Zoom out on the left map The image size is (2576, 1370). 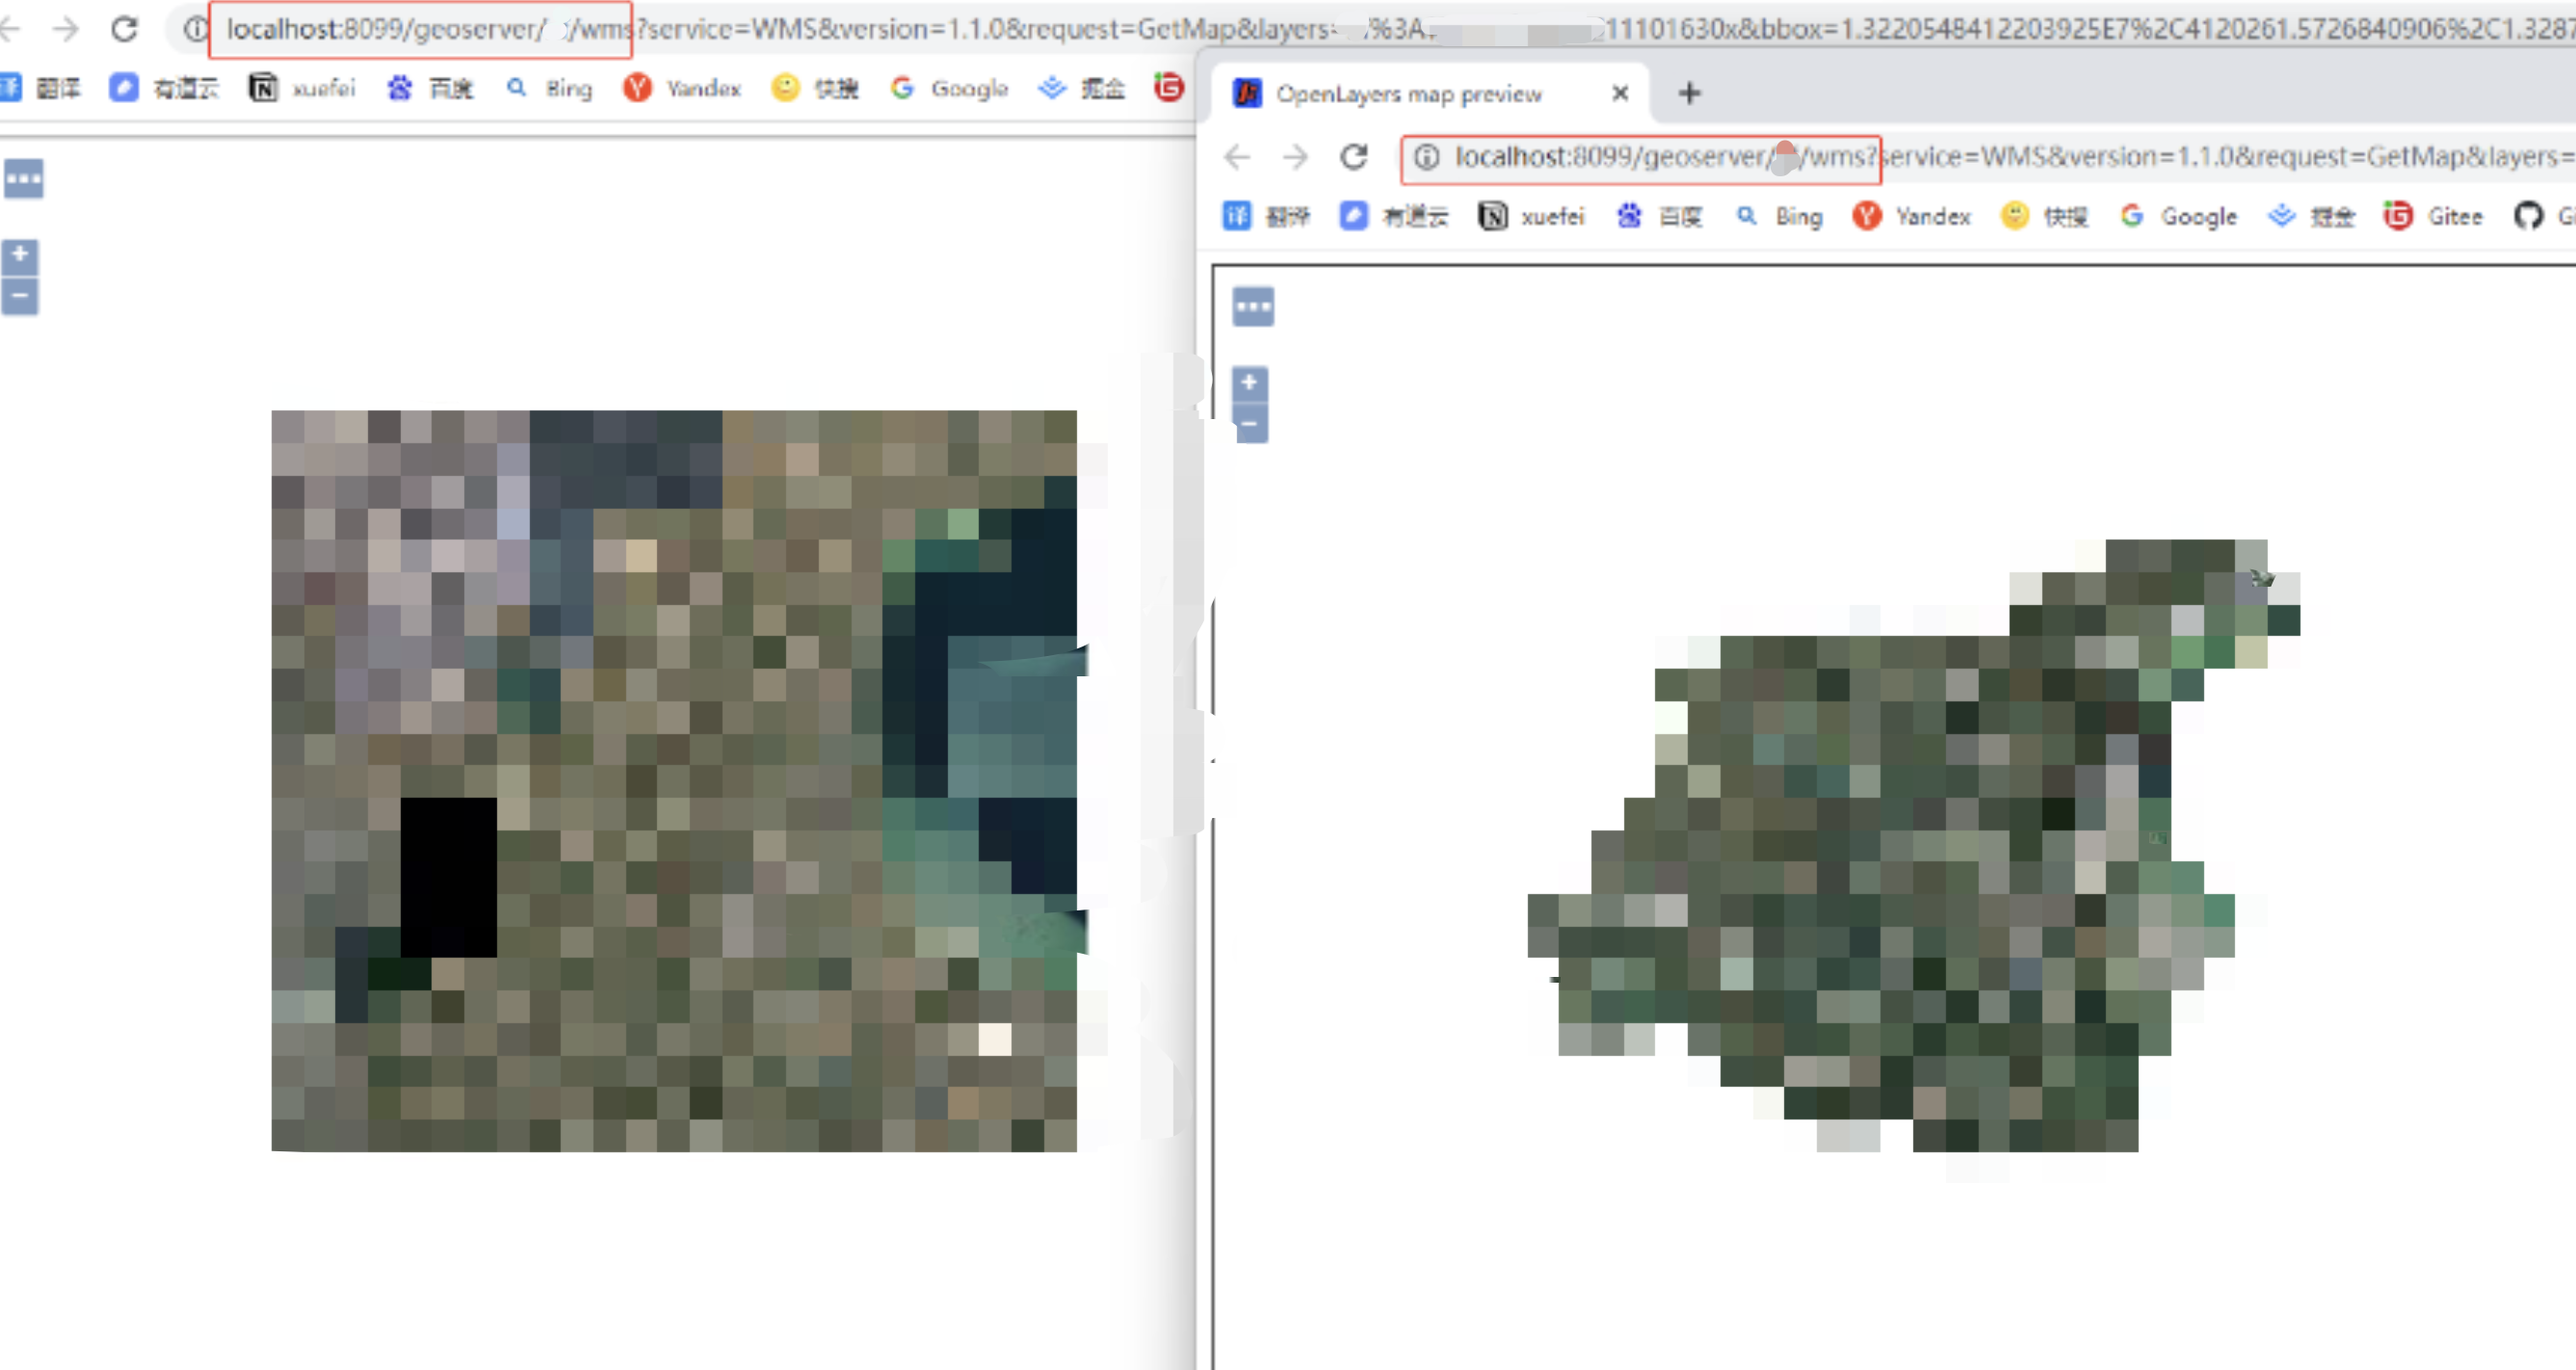click(x=20, y=297)
